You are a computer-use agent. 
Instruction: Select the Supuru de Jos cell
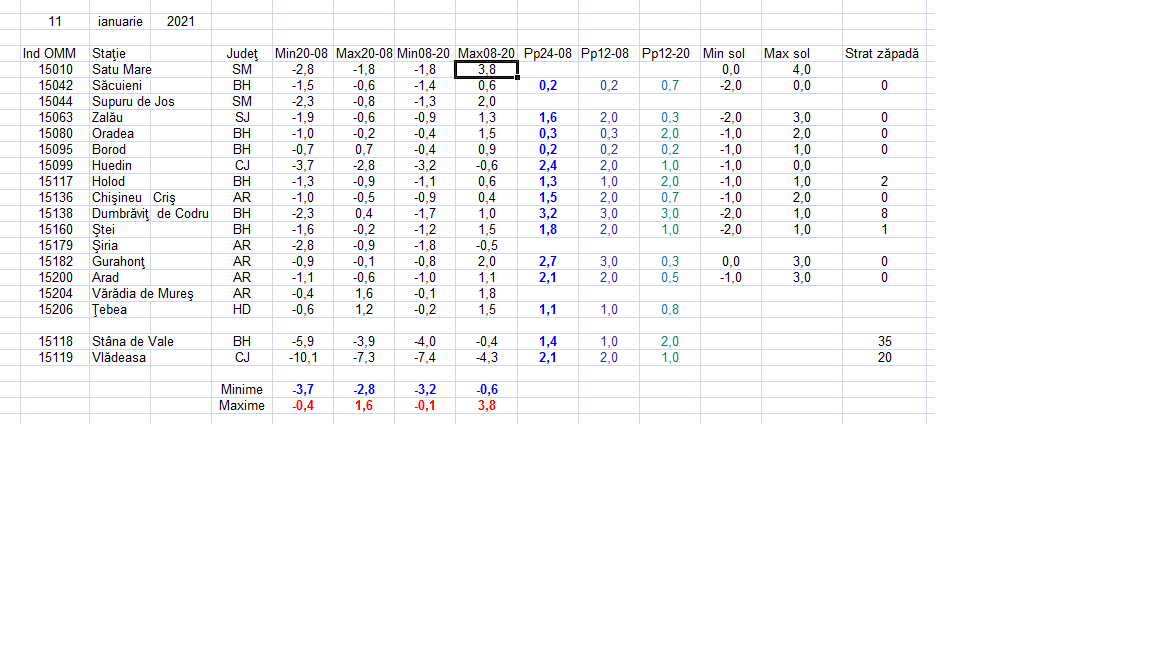pos(133,101)
